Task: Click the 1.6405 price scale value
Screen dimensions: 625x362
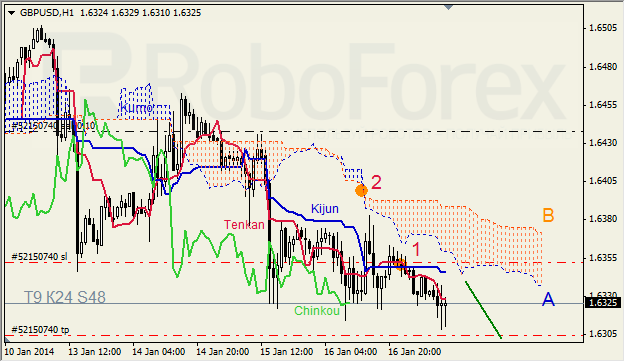Action: click(x=603, y=181)
